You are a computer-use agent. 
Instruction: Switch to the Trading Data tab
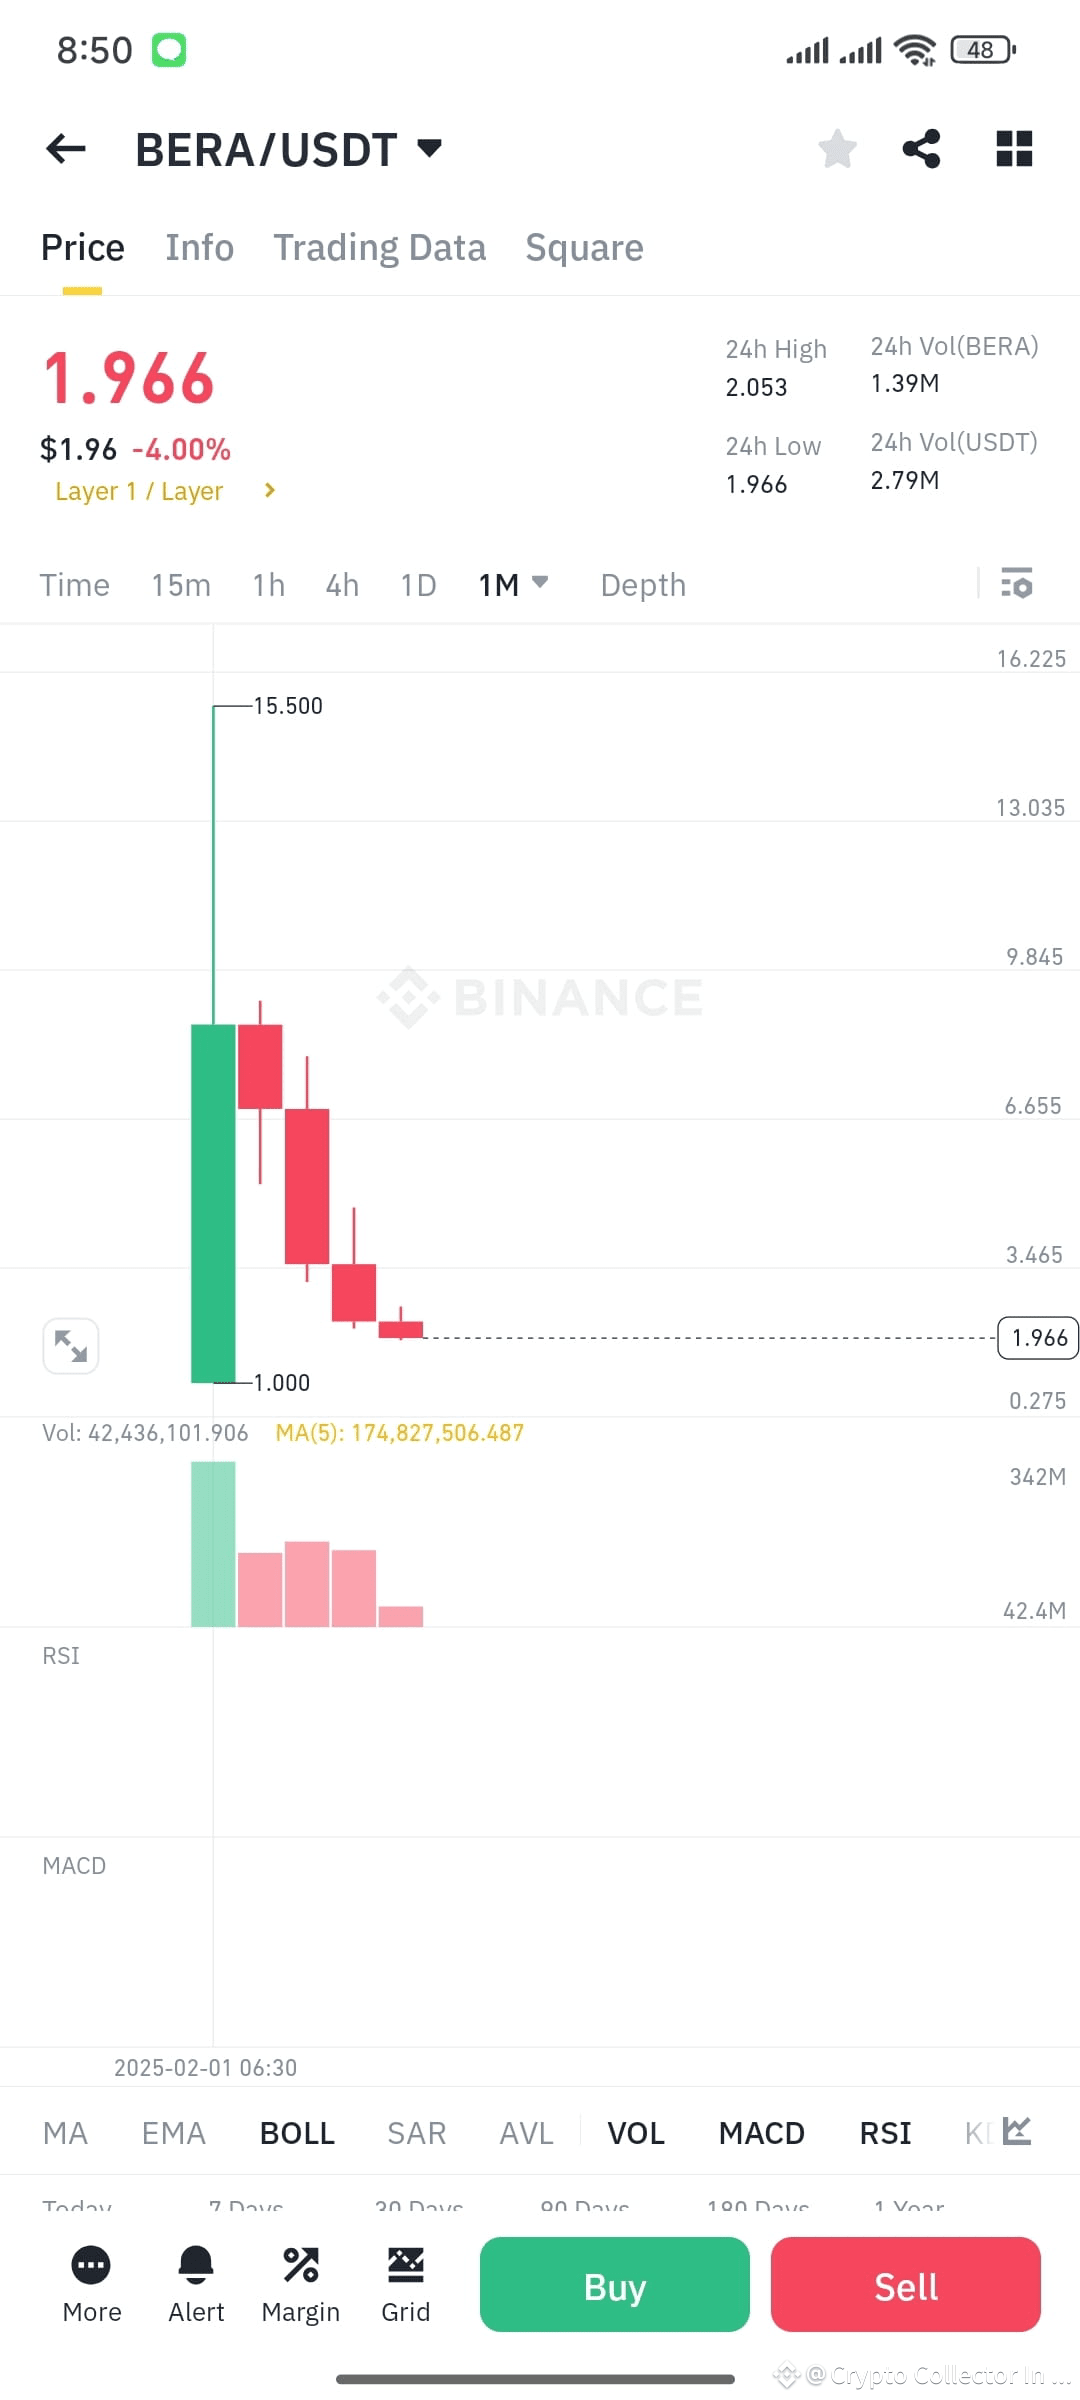pos(380,247)
